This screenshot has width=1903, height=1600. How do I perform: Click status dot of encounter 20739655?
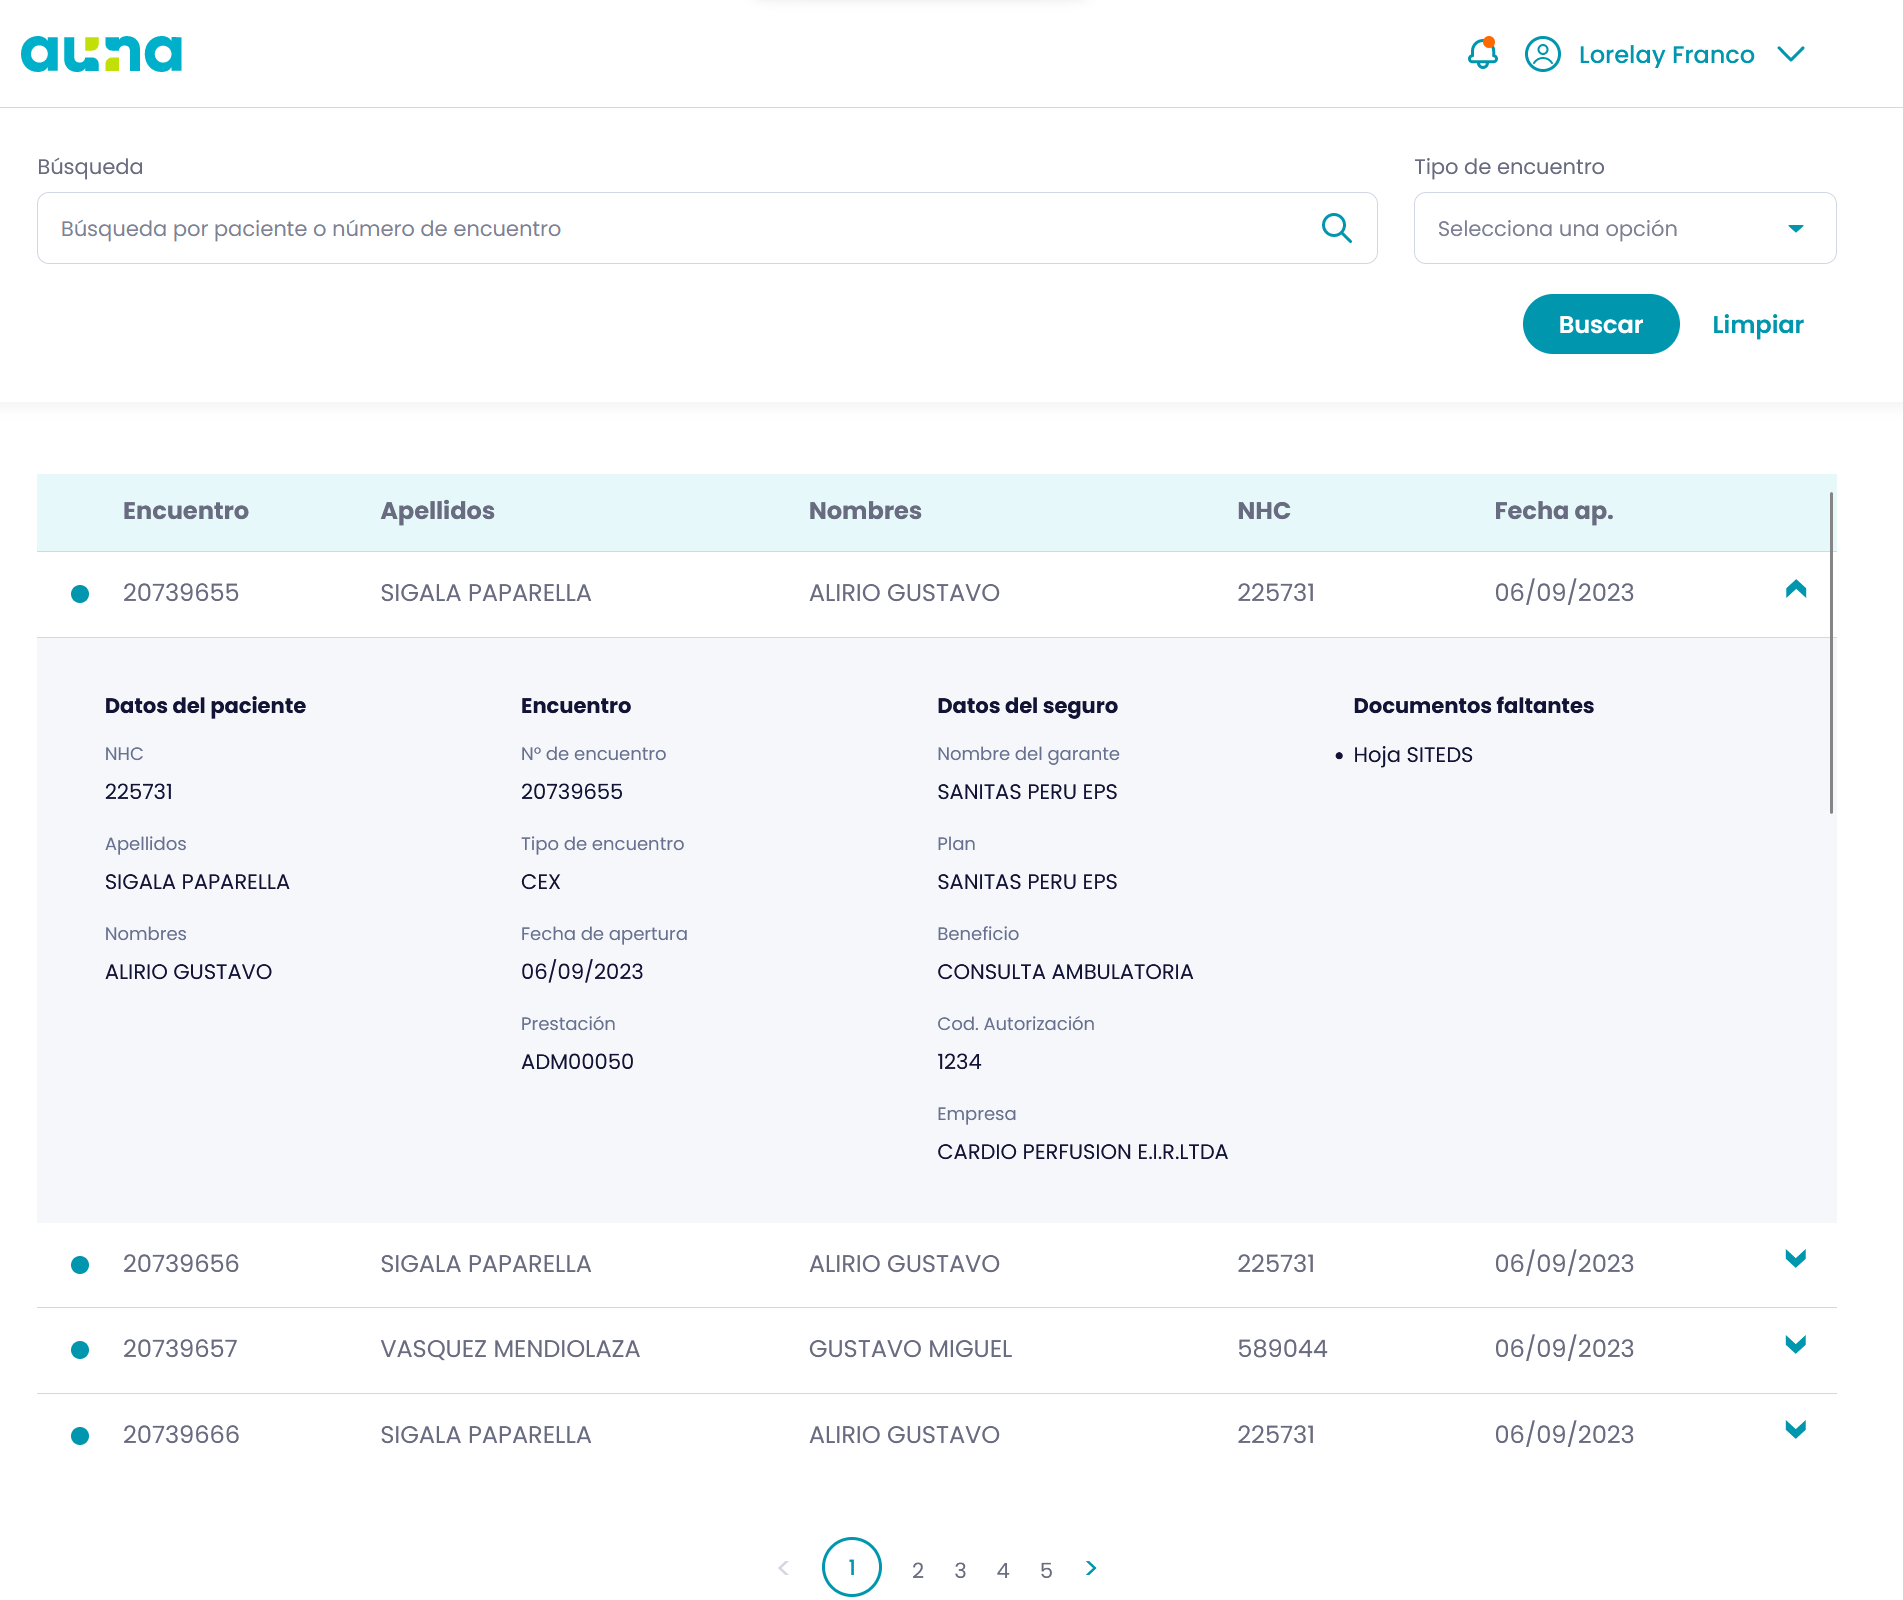tap(80, 594)
